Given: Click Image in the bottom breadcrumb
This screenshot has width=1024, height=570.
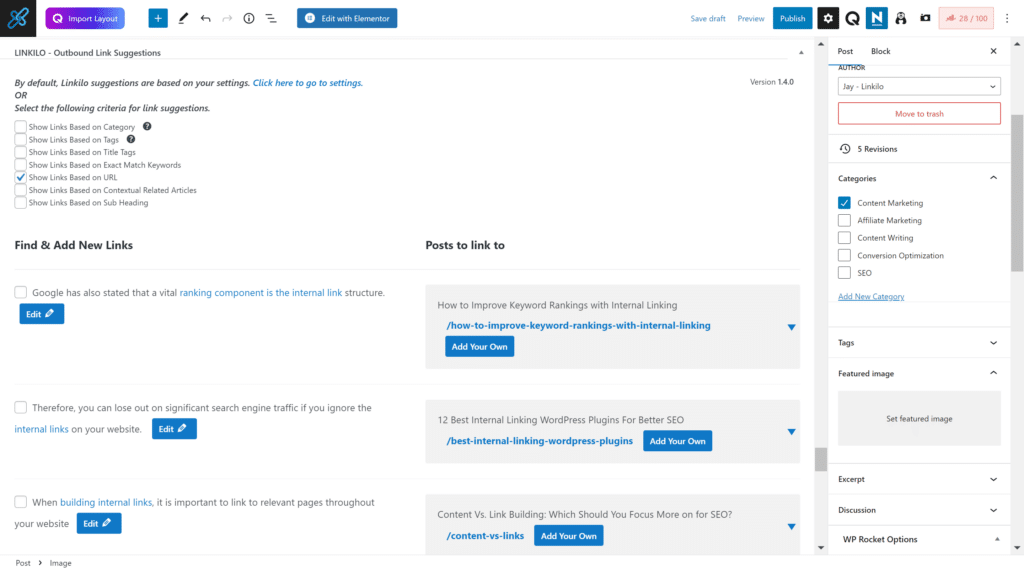Looking at the screenshot, I should [x=60, y=563].
